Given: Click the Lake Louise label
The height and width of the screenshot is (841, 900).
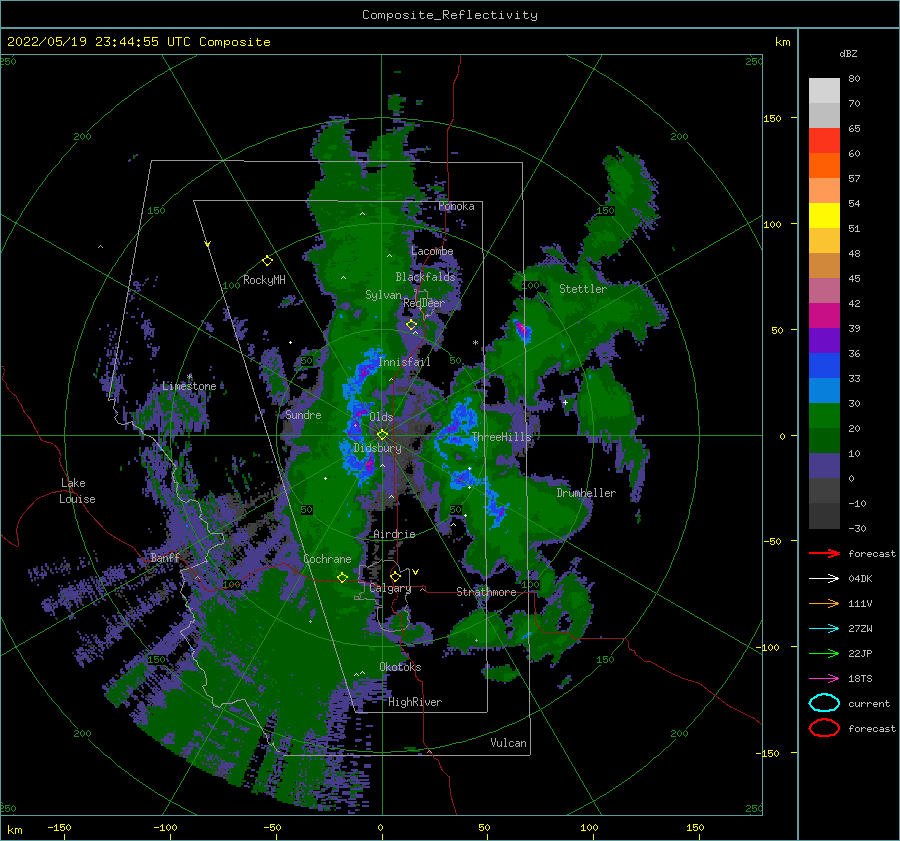Looking at the screenshot, I should pos(77,491).
